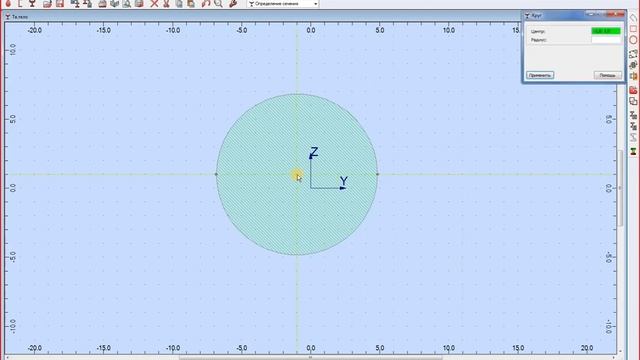640x360 pixels.
Task: Click the Help button in circle dialog
Action: tap(608, 75)
